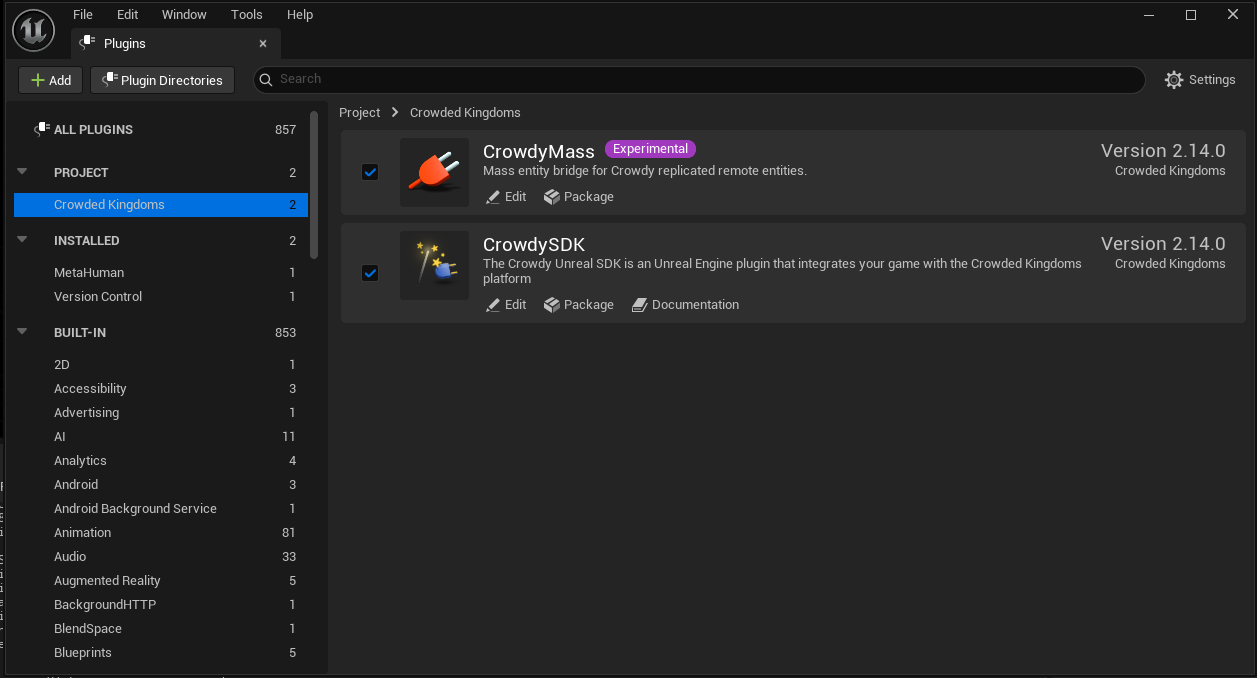The width and height of the screenshot is (1257, 678).
Task: Click the CrowdySDK magic wand plug thumbnail
Action: point(434,265)
